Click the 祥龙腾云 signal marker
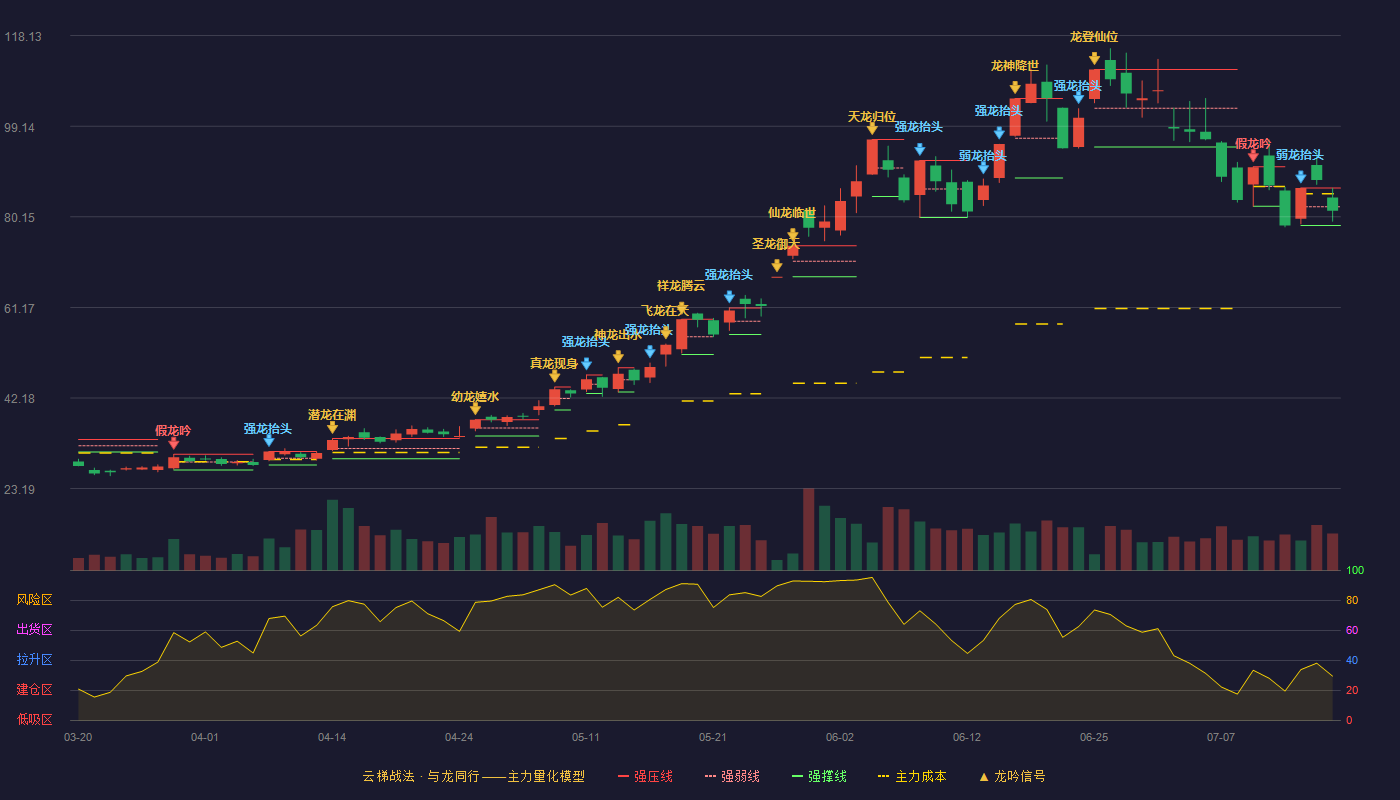Screen dimensions: 1400x800 coord(681,308)
